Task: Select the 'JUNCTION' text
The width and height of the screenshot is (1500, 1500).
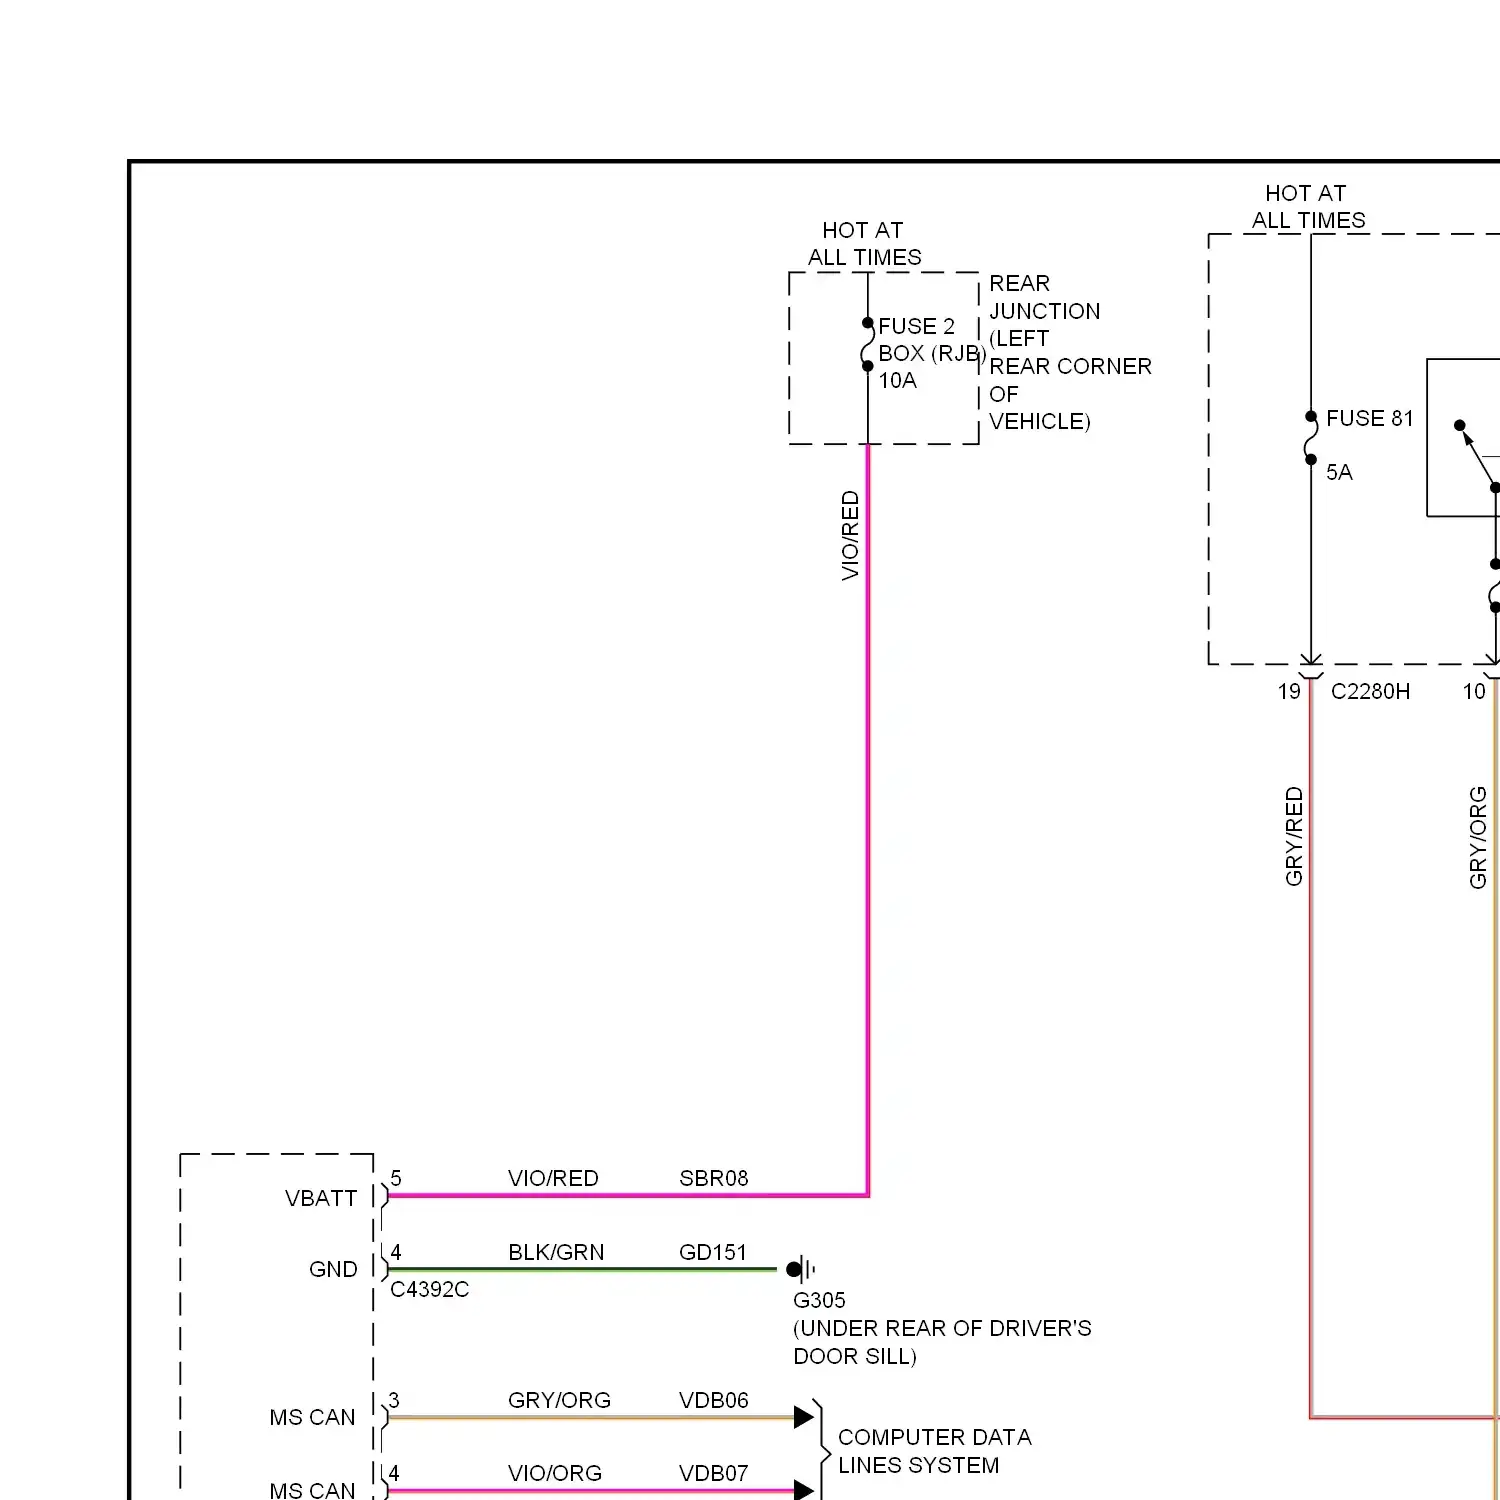Action: click(x=1044, y=311)
